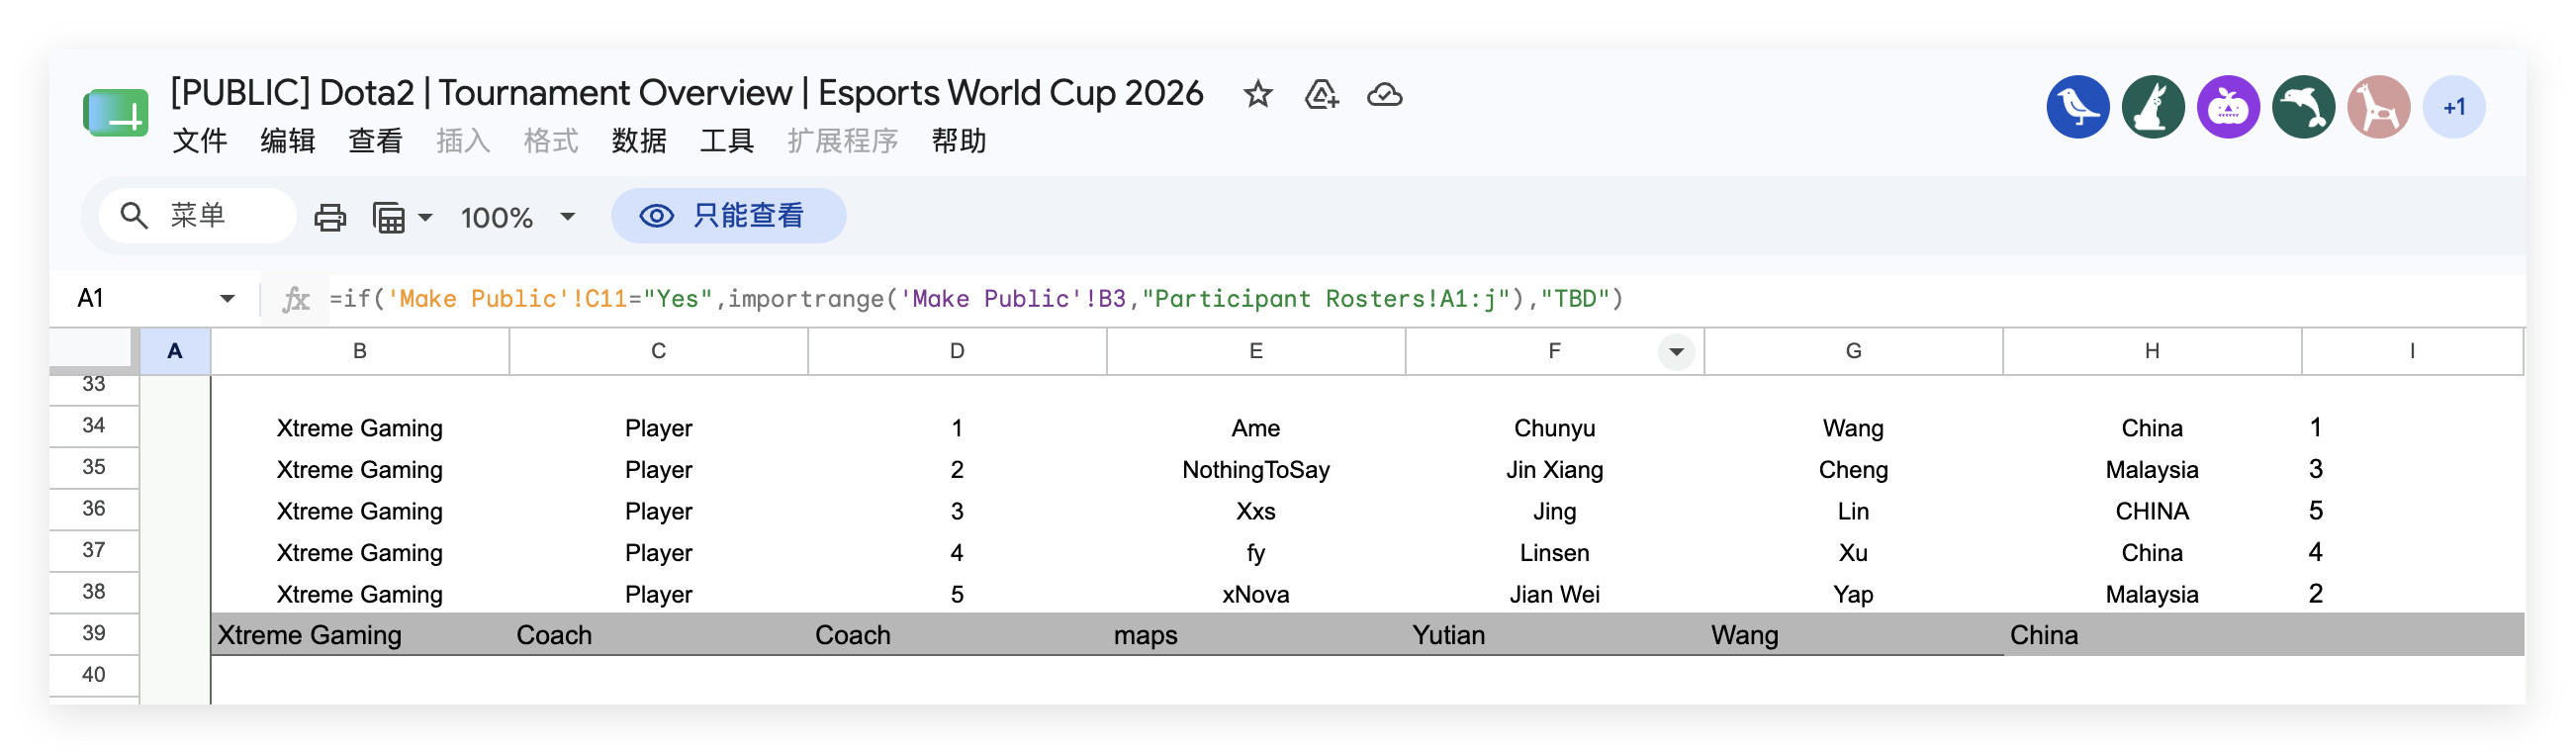2576x754 pixels.
Task: Click cell with 'fy'
Action: tap(1256, 553)
